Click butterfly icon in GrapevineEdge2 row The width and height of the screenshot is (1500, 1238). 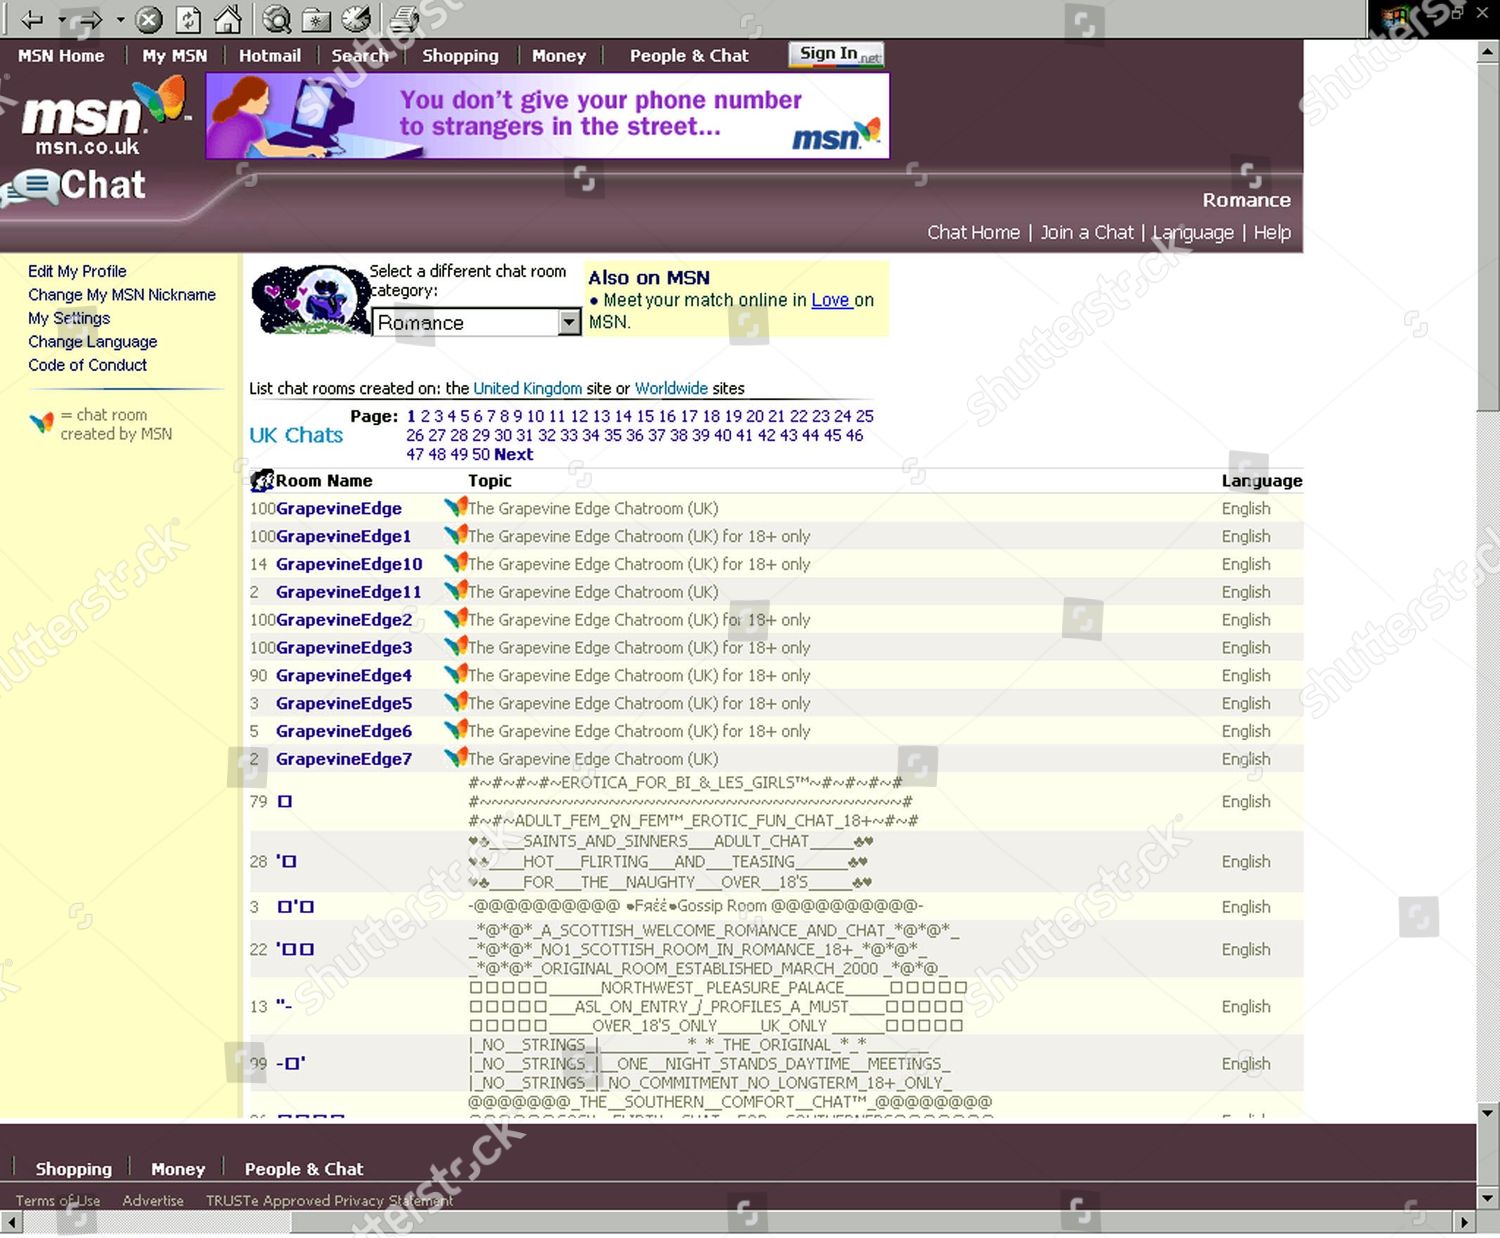pyautogui.click(x=455, y=620)
